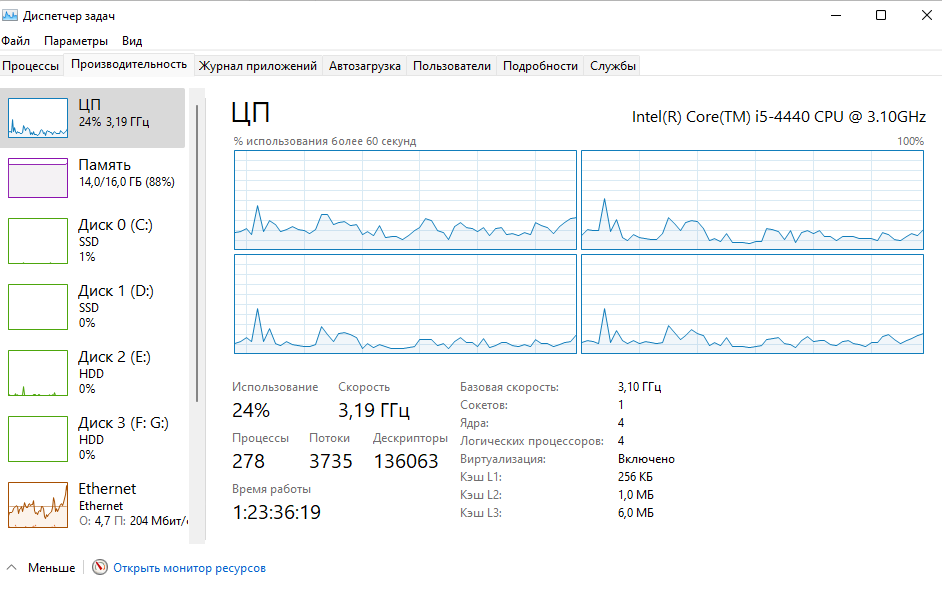Open the Память usage graph icon

tap(38, 178)
